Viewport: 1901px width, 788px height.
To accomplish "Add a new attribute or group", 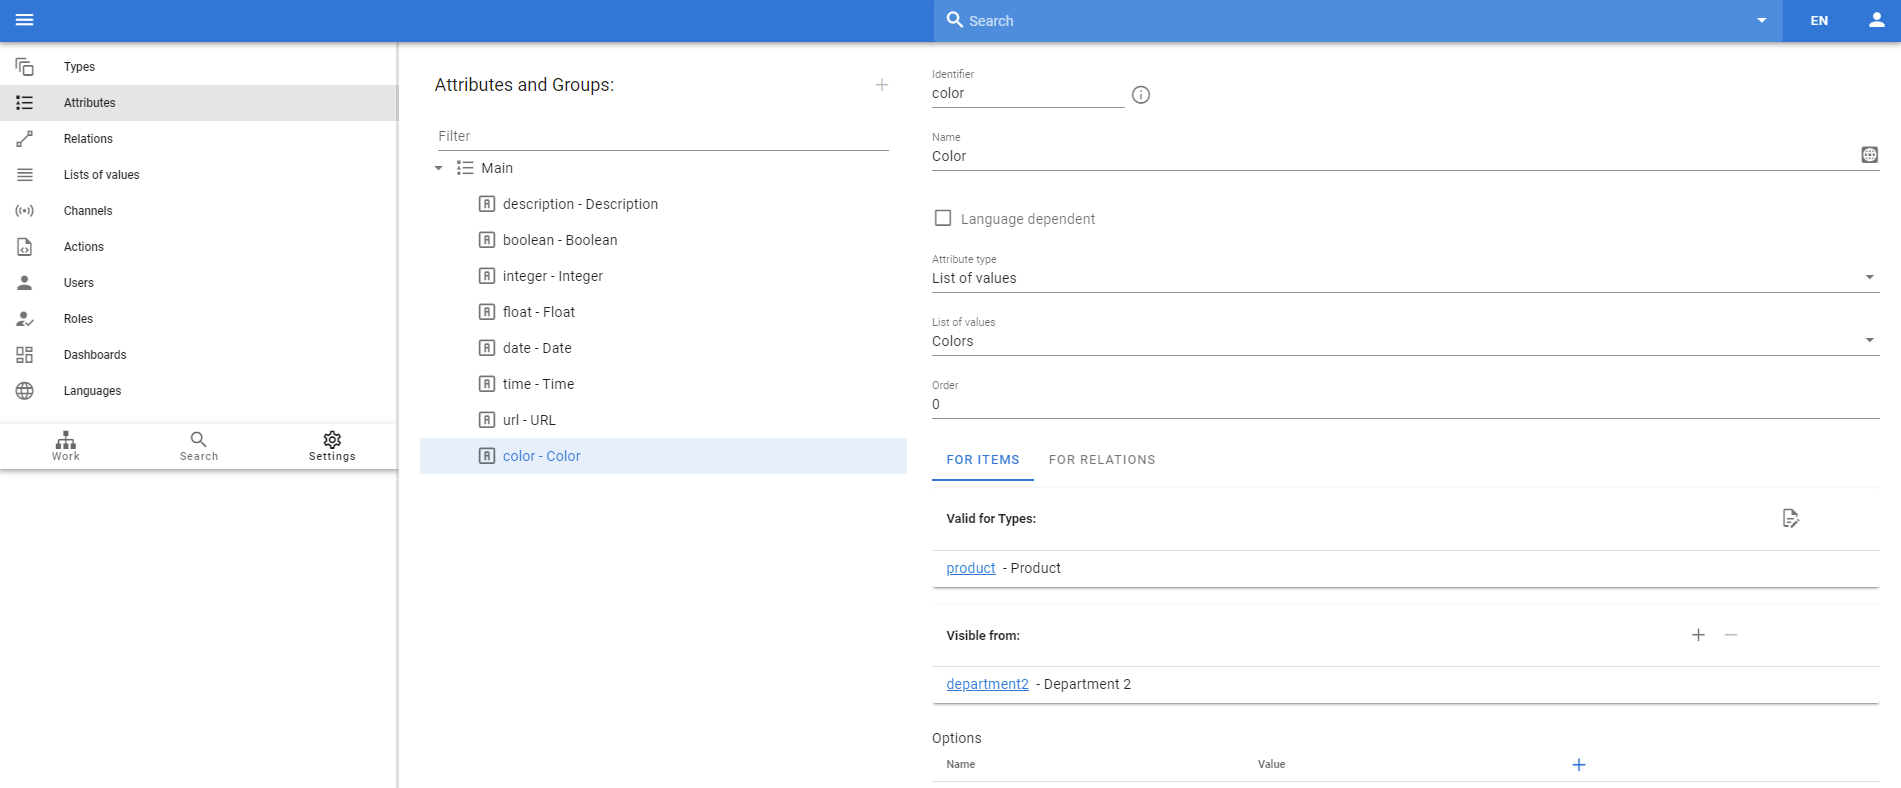I will tap(882, 85).
